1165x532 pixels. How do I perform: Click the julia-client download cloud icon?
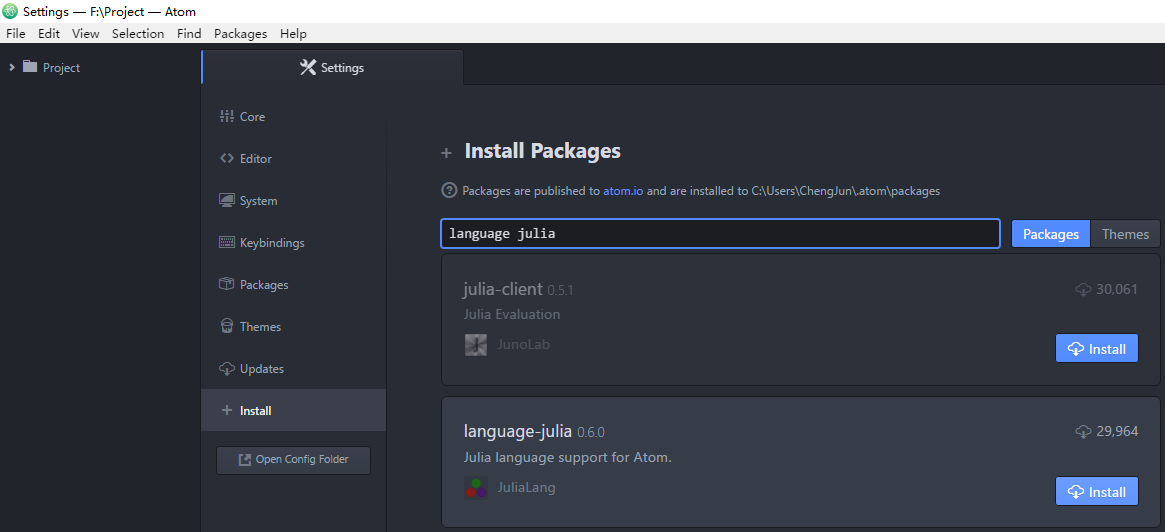pyautogui.click(x=1083, y=289)
